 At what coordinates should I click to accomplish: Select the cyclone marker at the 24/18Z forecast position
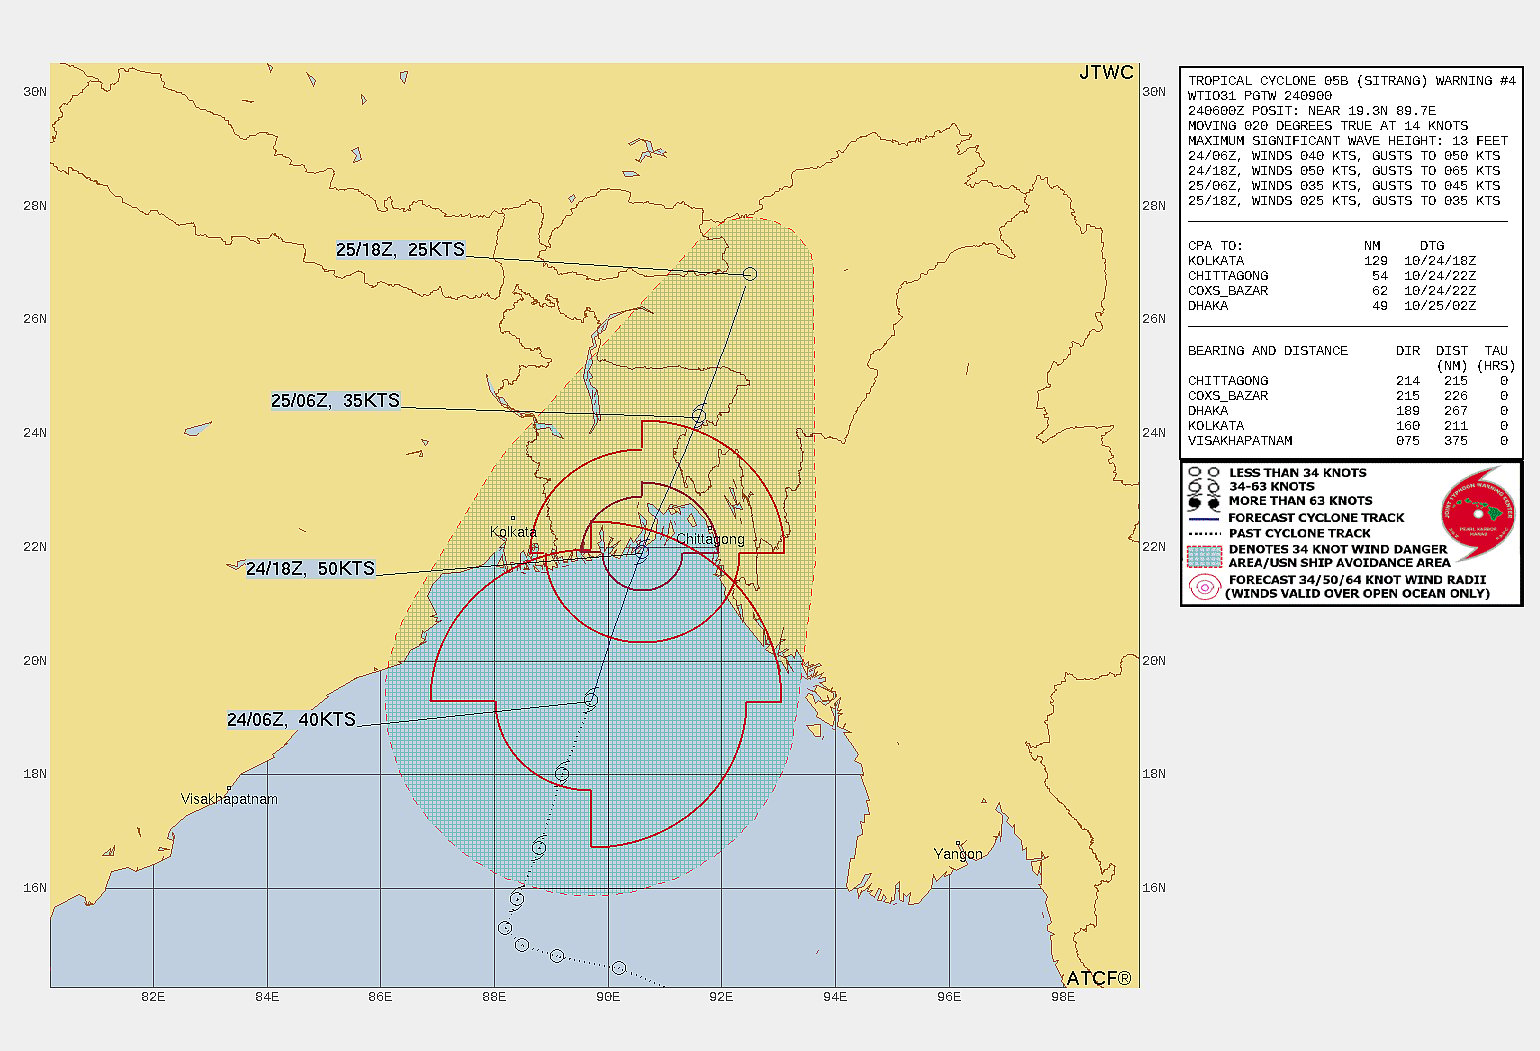click(x=641, y=552)
